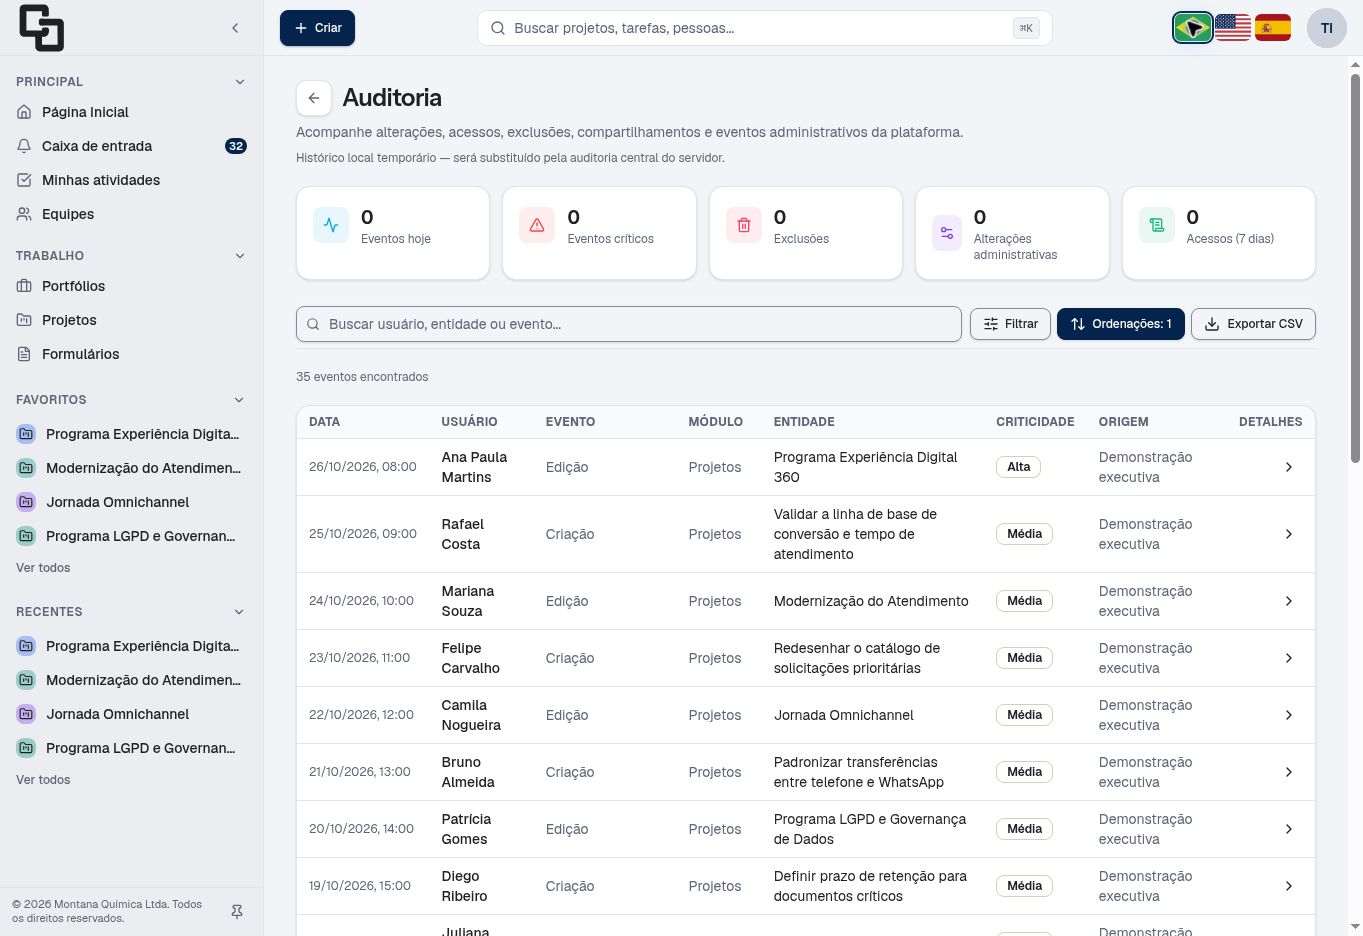
Task: Click the Eventos hoje activity icon
Action: [331, 225]
